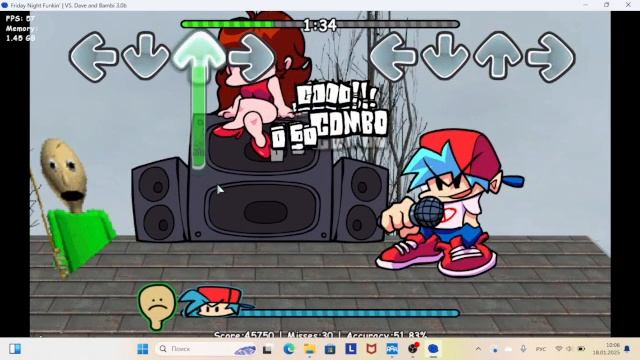
Task: Click the Score 45750 text
Action: pos(244,335)
